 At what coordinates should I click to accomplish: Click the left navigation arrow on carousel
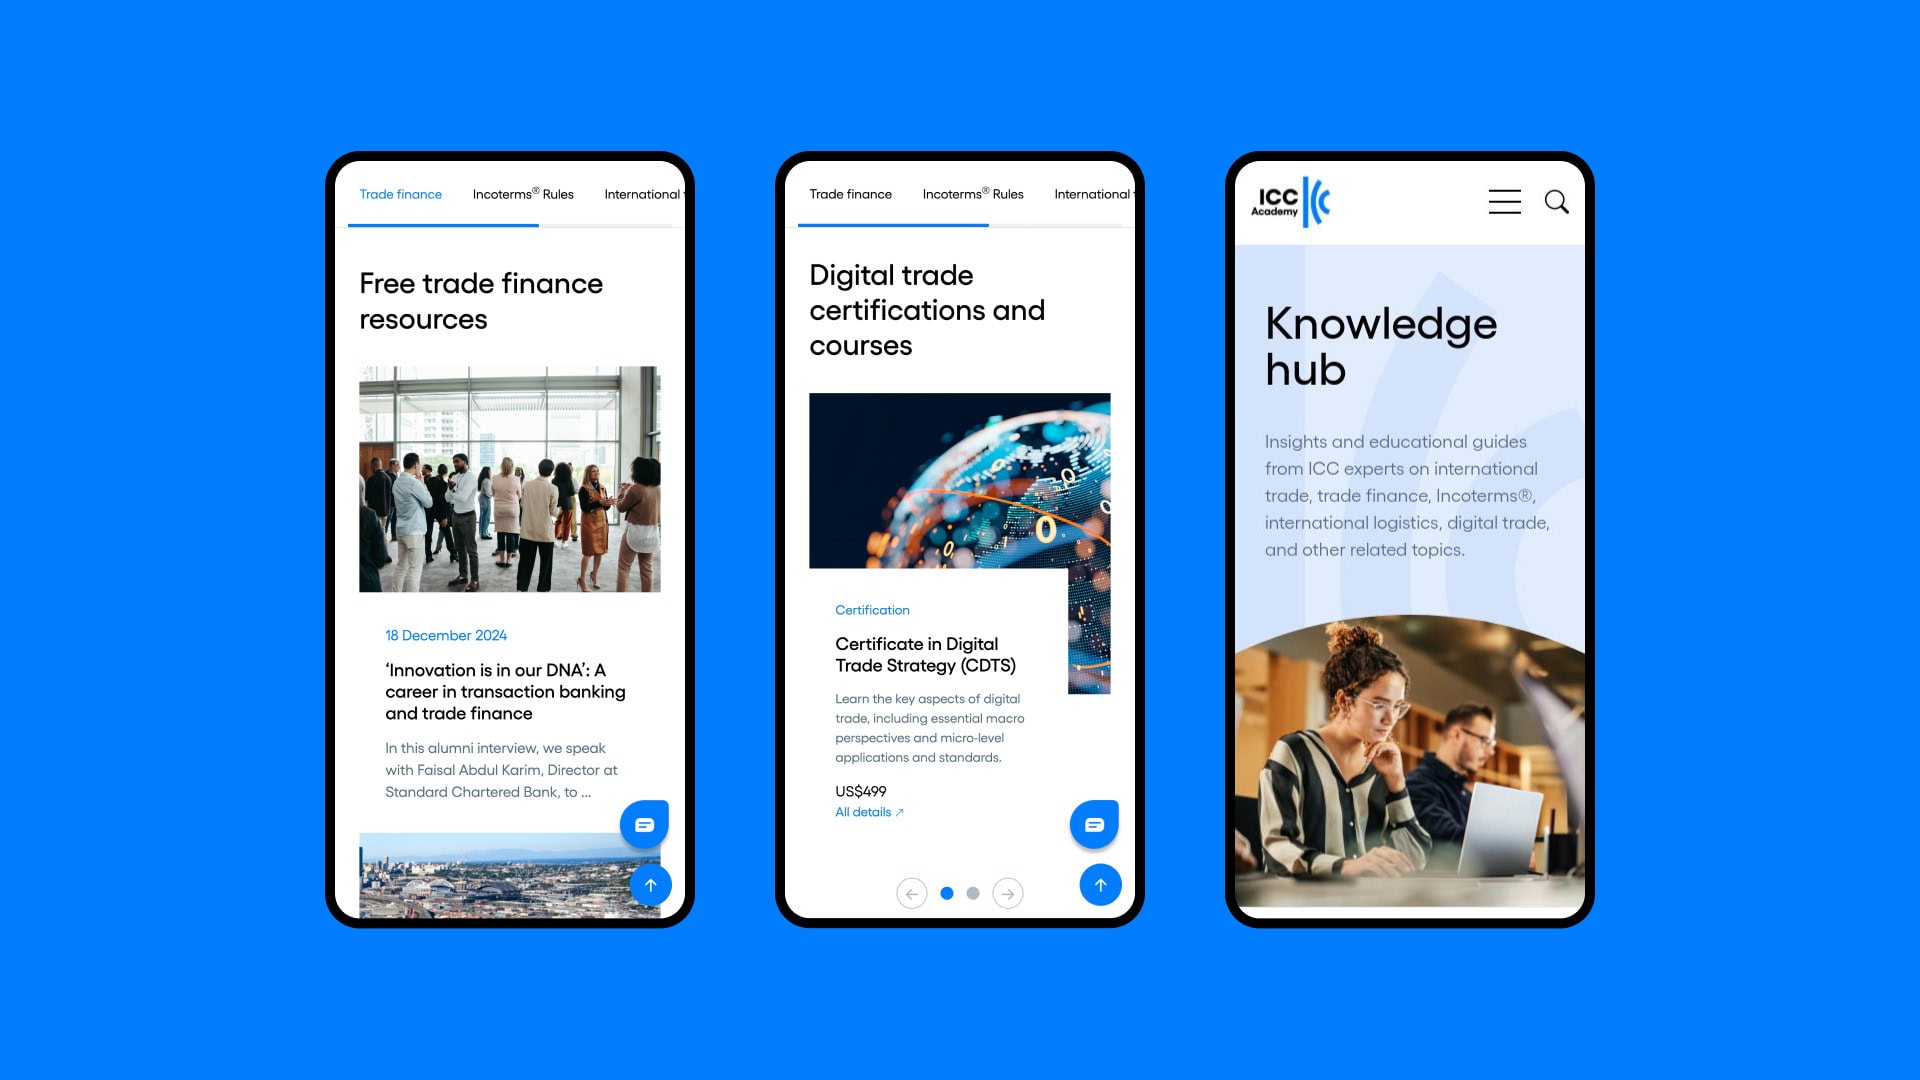click(x=913, y=893)
